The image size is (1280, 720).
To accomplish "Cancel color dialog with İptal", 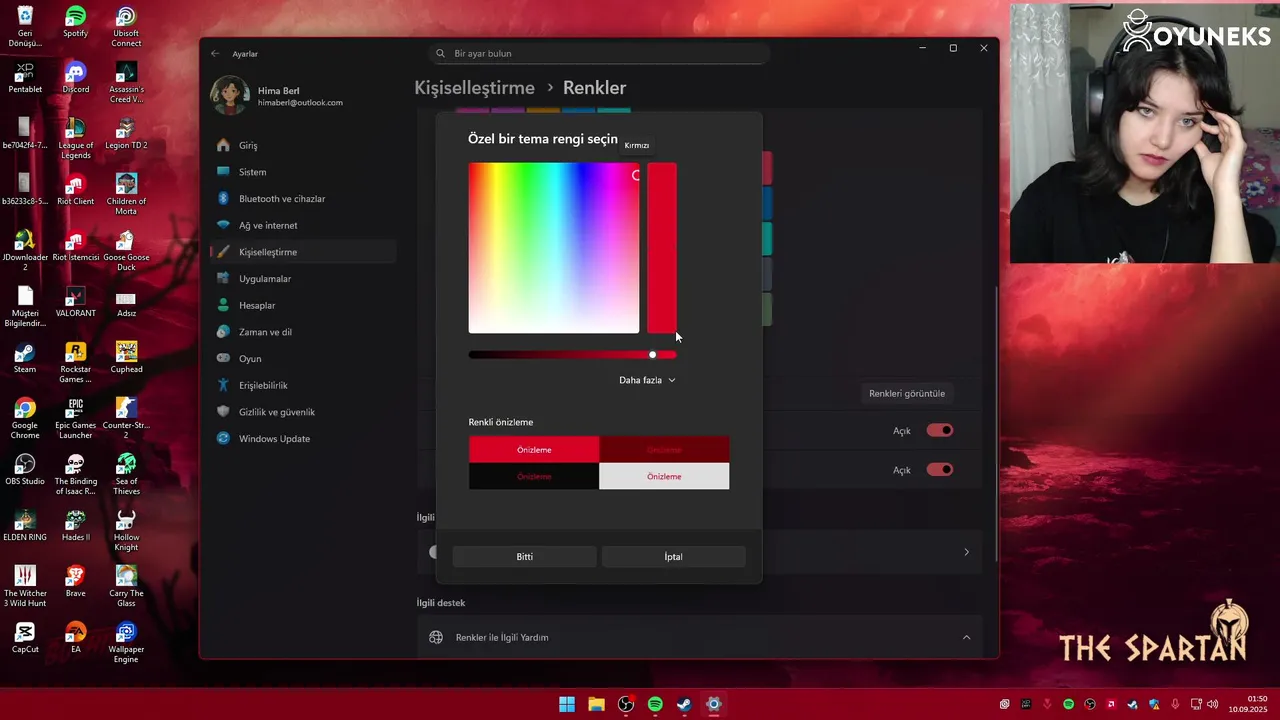I will (673, 557).
